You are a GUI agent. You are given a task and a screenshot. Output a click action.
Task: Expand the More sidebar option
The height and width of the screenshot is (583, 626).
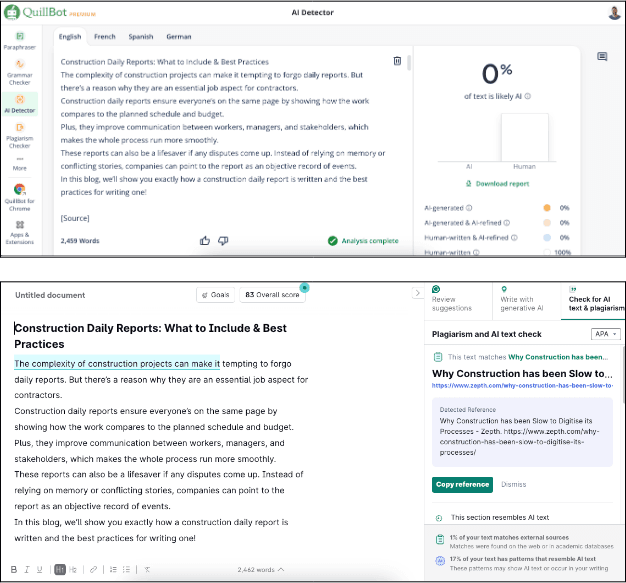[20, 164]
